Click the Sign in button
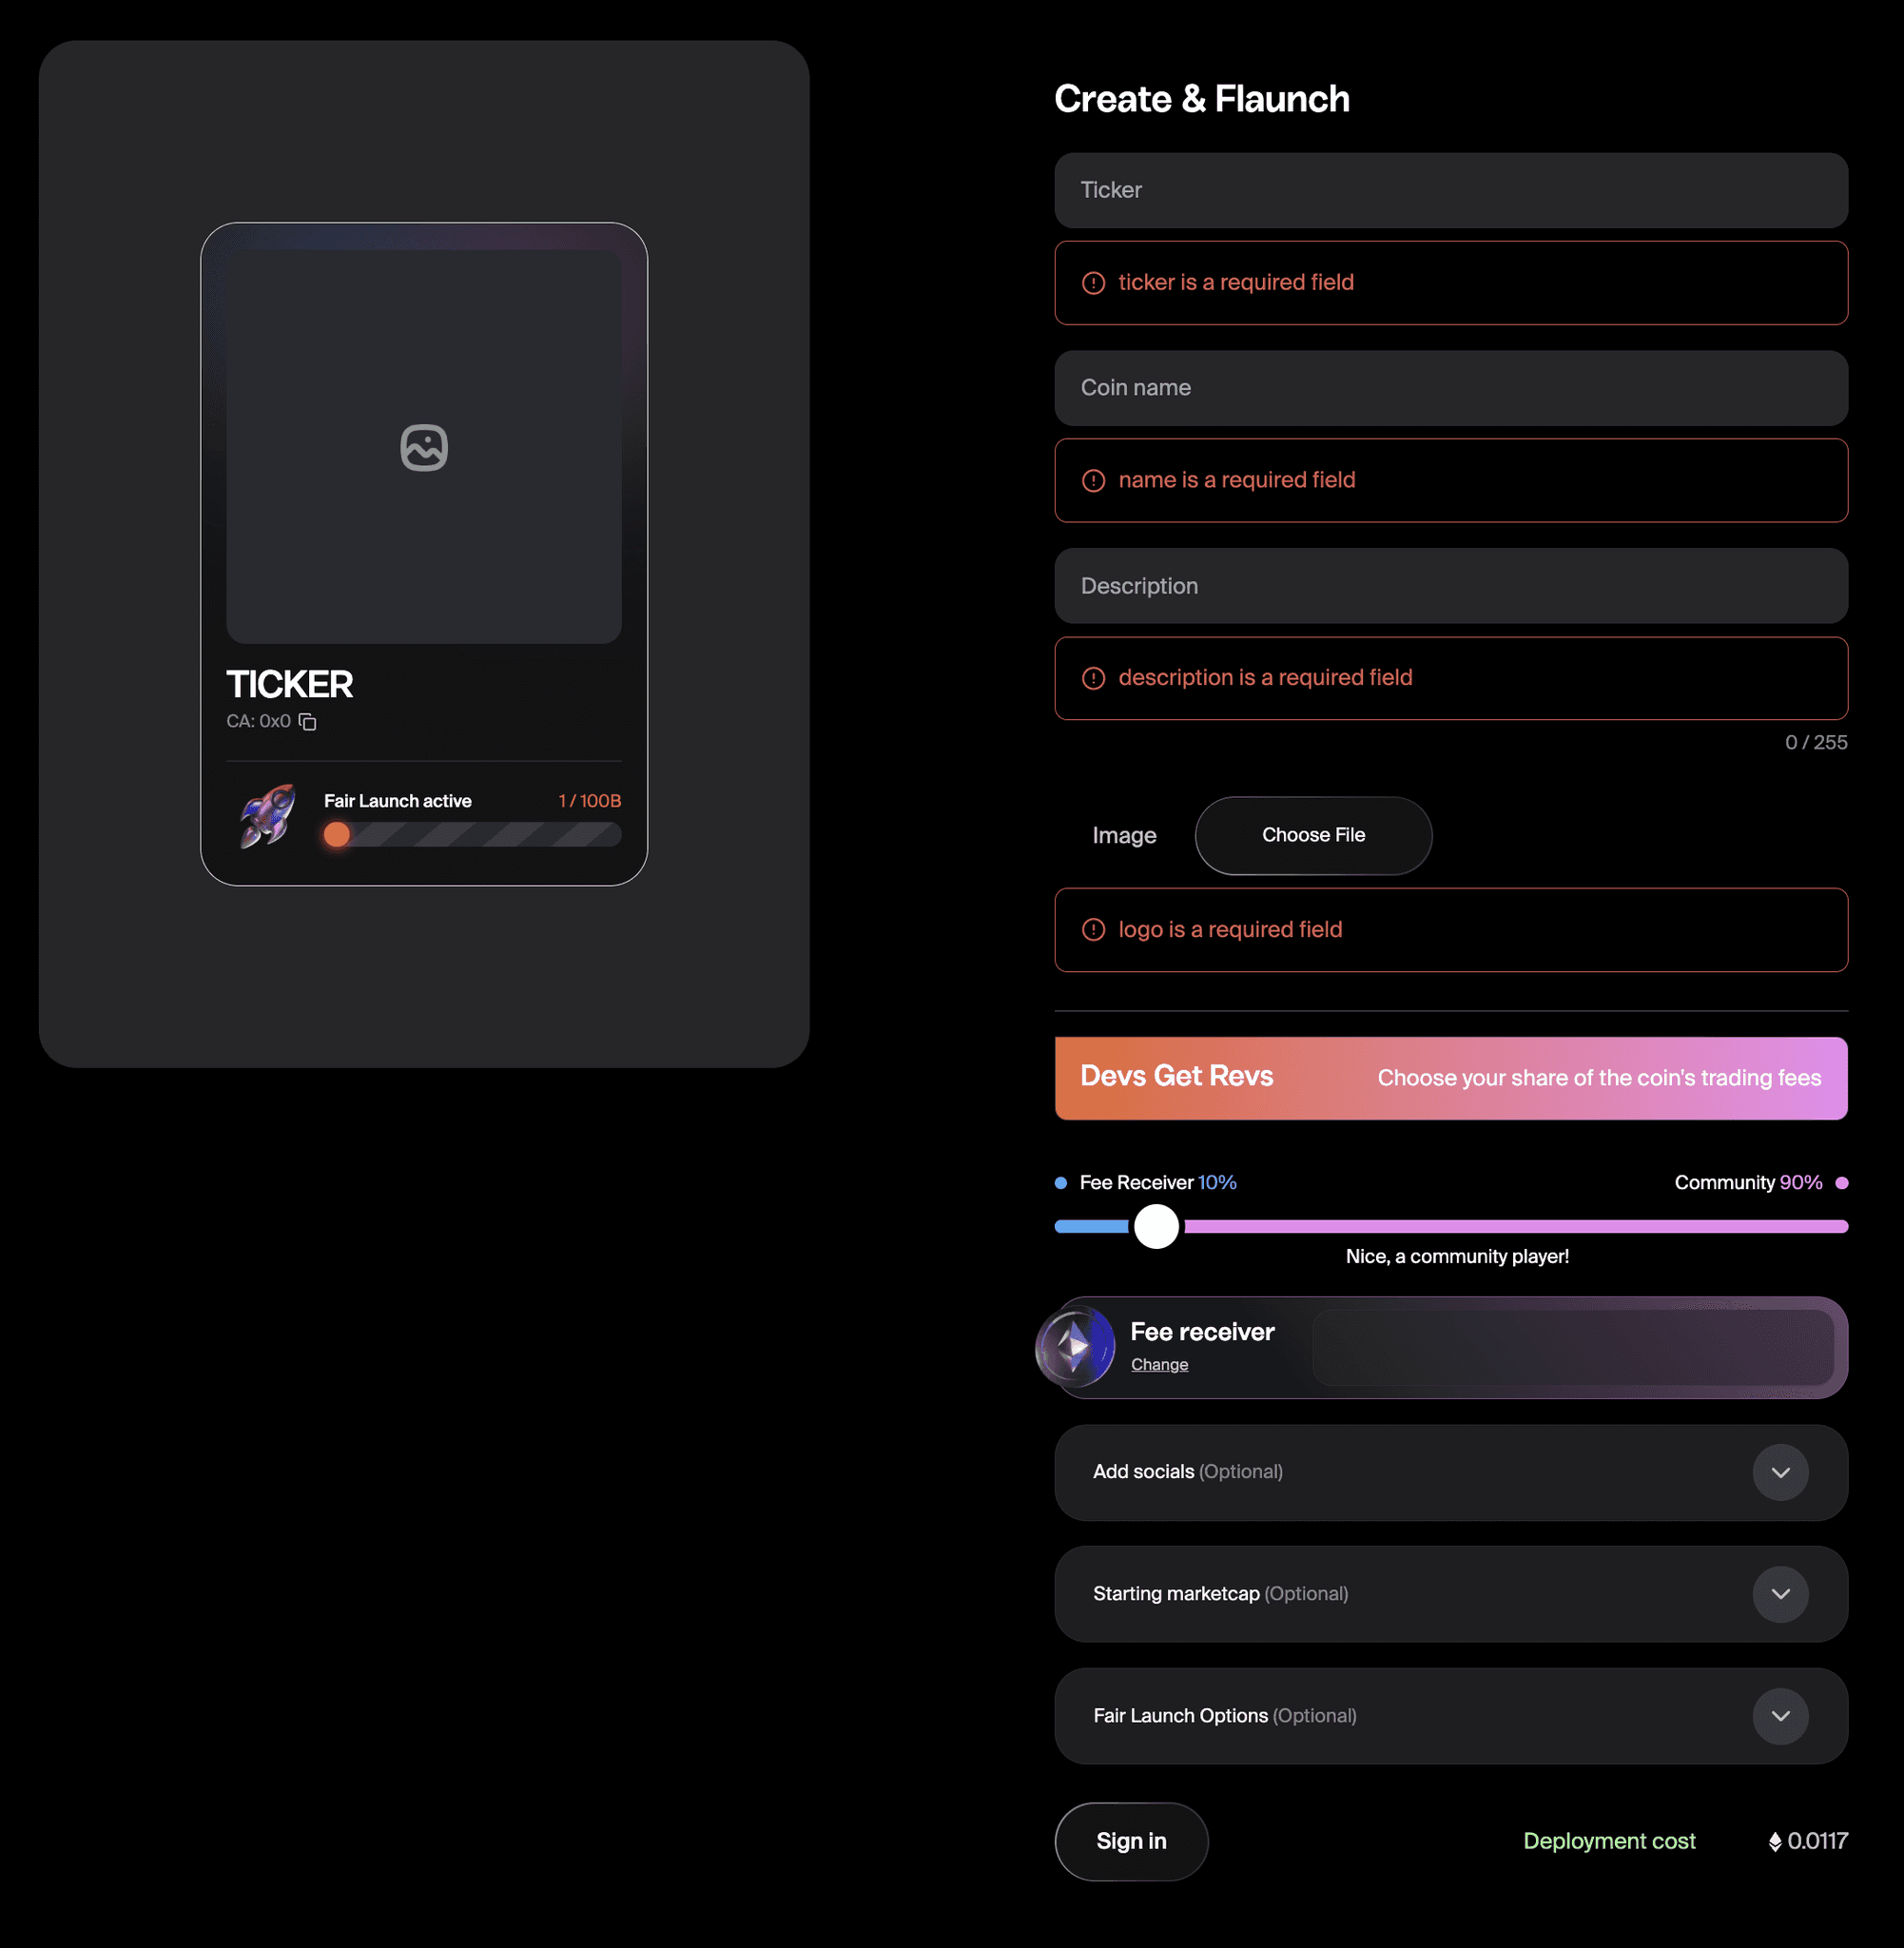The image size is (1904, 1948). click(1131, 1840)
